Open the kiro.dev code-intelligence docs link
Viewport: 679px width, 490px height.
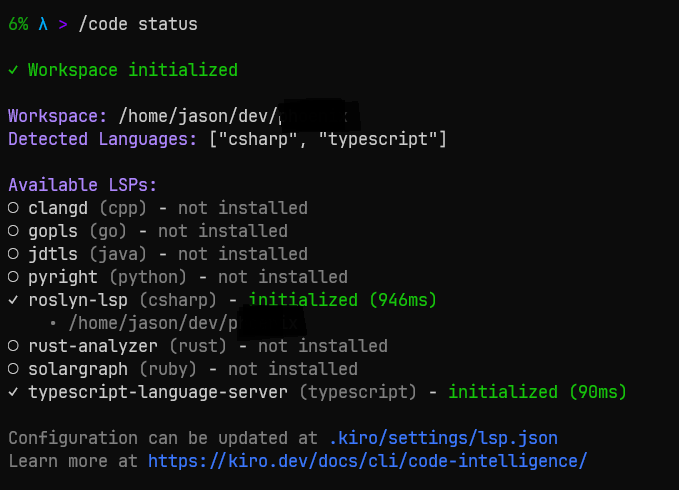[367, 461]
